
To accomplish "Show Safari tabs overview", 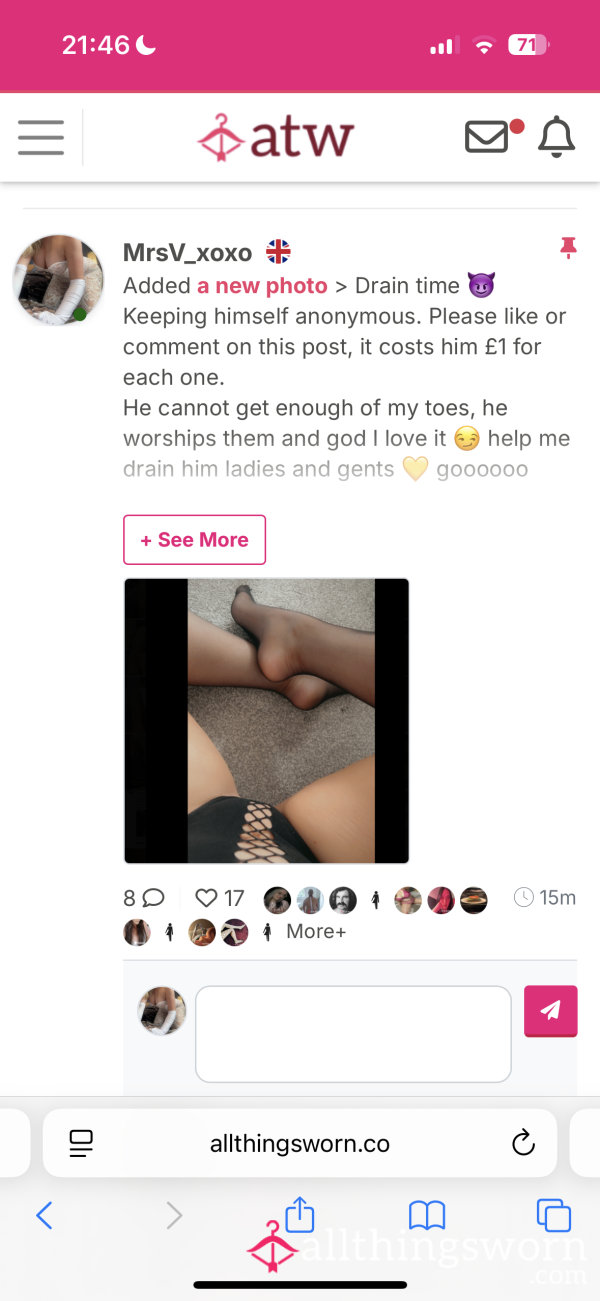I will (553, 1215).
